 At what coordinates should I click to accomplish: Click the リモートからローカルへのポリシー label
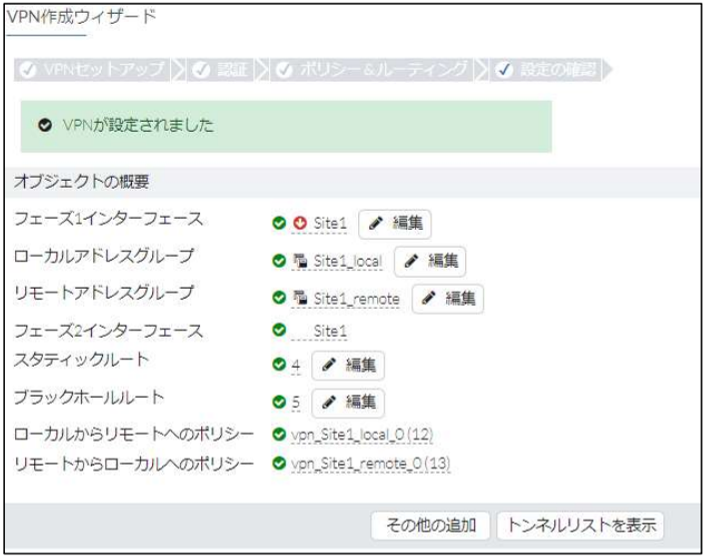pos(134,464)
